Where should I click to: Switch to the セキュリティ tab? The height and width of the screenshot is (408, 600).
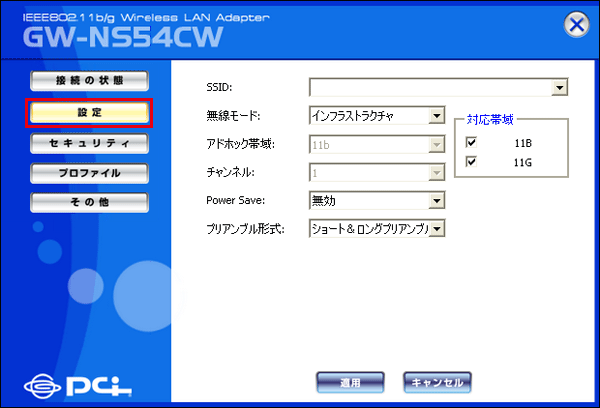pyautogui.click(x=90, y=143)
